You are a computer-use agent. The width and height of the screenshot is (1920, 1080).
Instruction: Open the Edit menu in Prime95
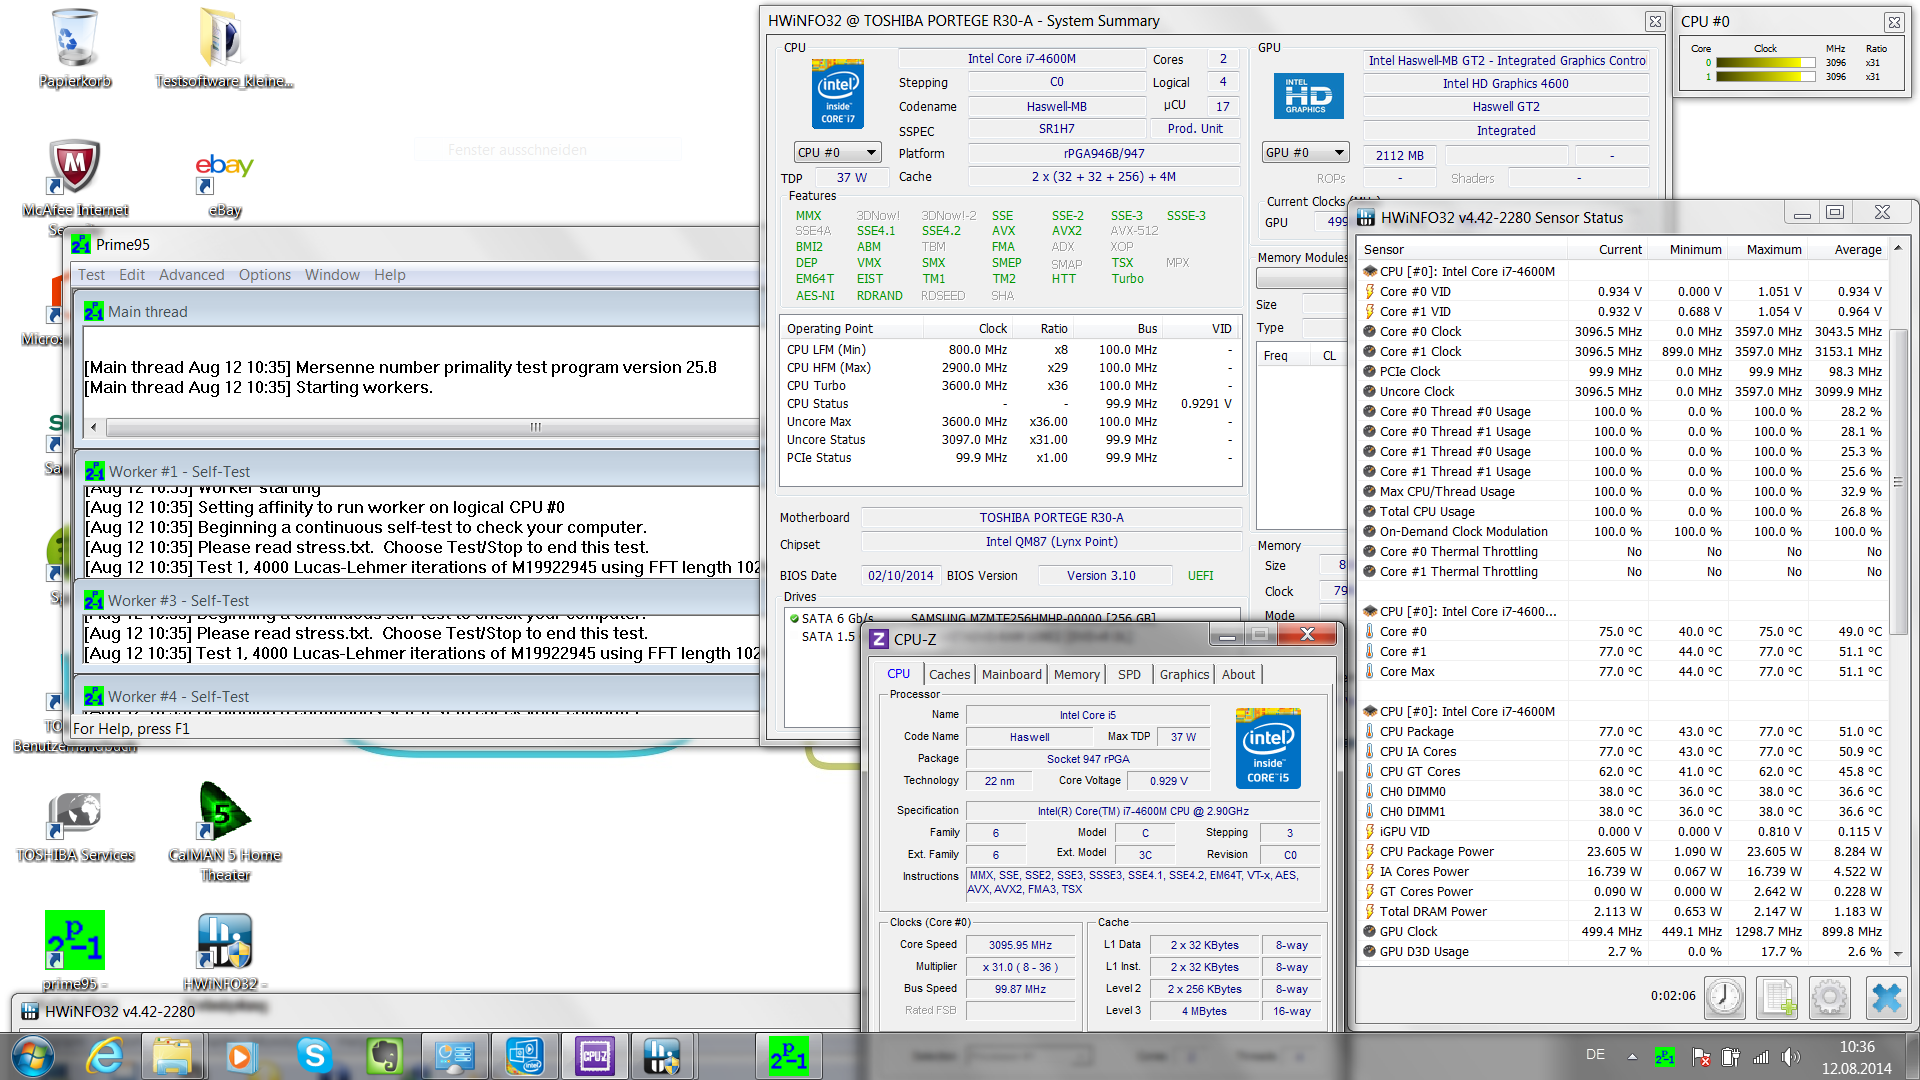[x=132, y=275]
